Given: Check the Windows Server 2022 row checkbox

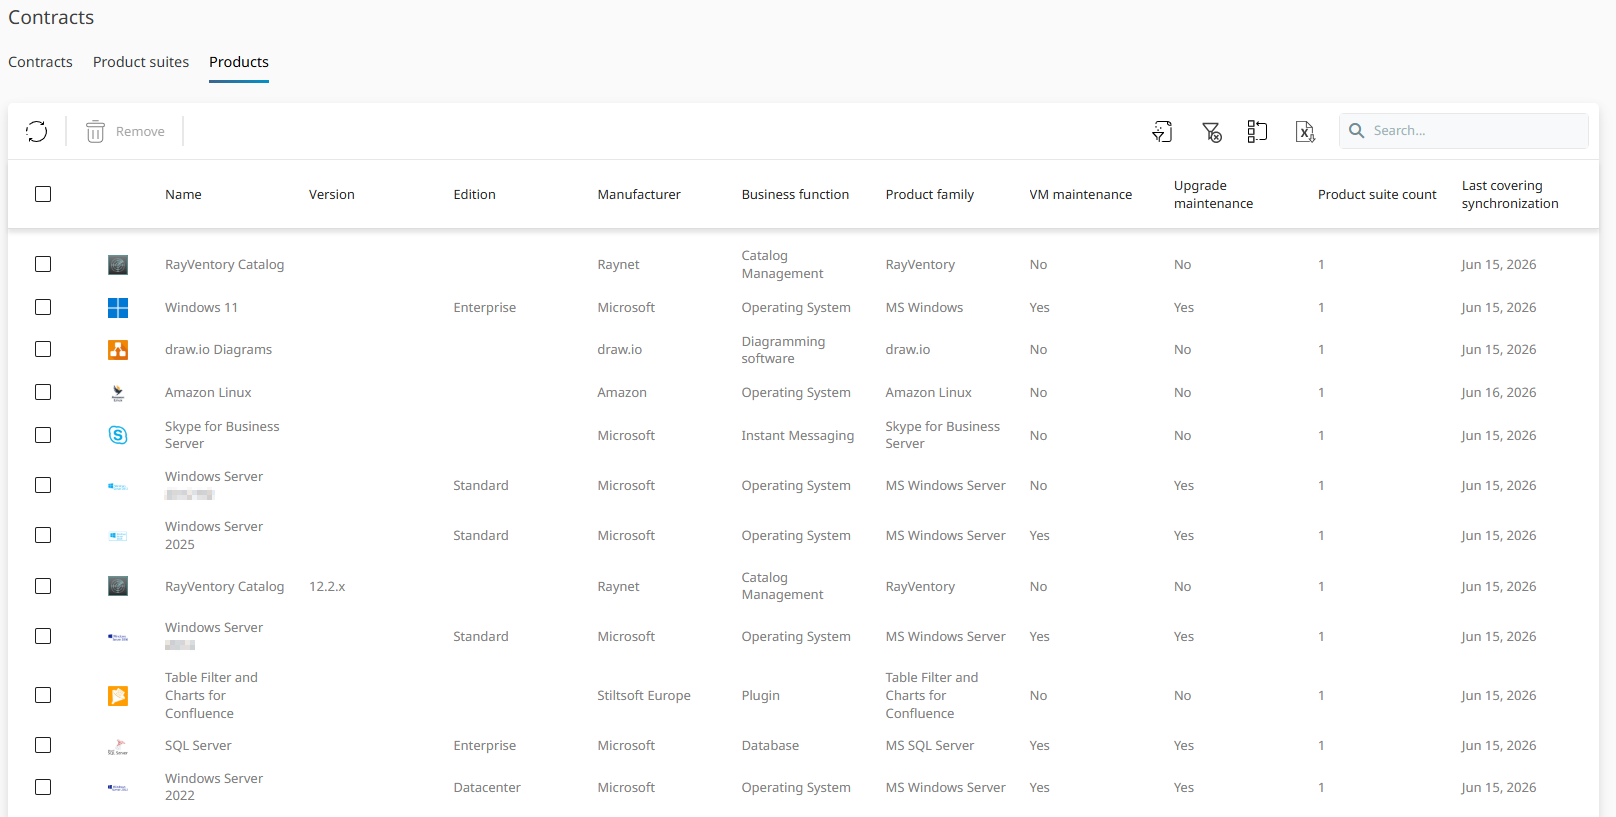Looking at the screenshot, I should [43, 787].
